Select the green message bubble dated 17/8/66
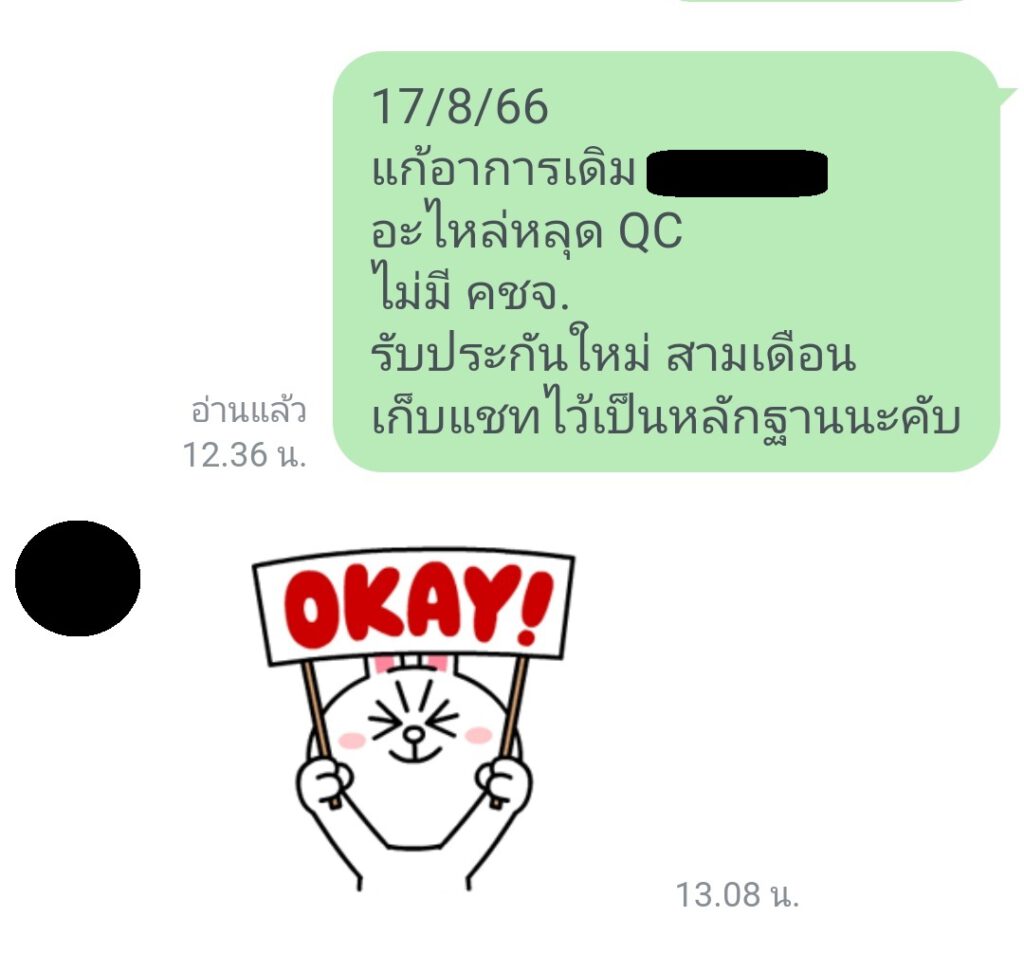The width and height of the screenshot is (1024, 954). pyautogui.click(x=666, y=261)
